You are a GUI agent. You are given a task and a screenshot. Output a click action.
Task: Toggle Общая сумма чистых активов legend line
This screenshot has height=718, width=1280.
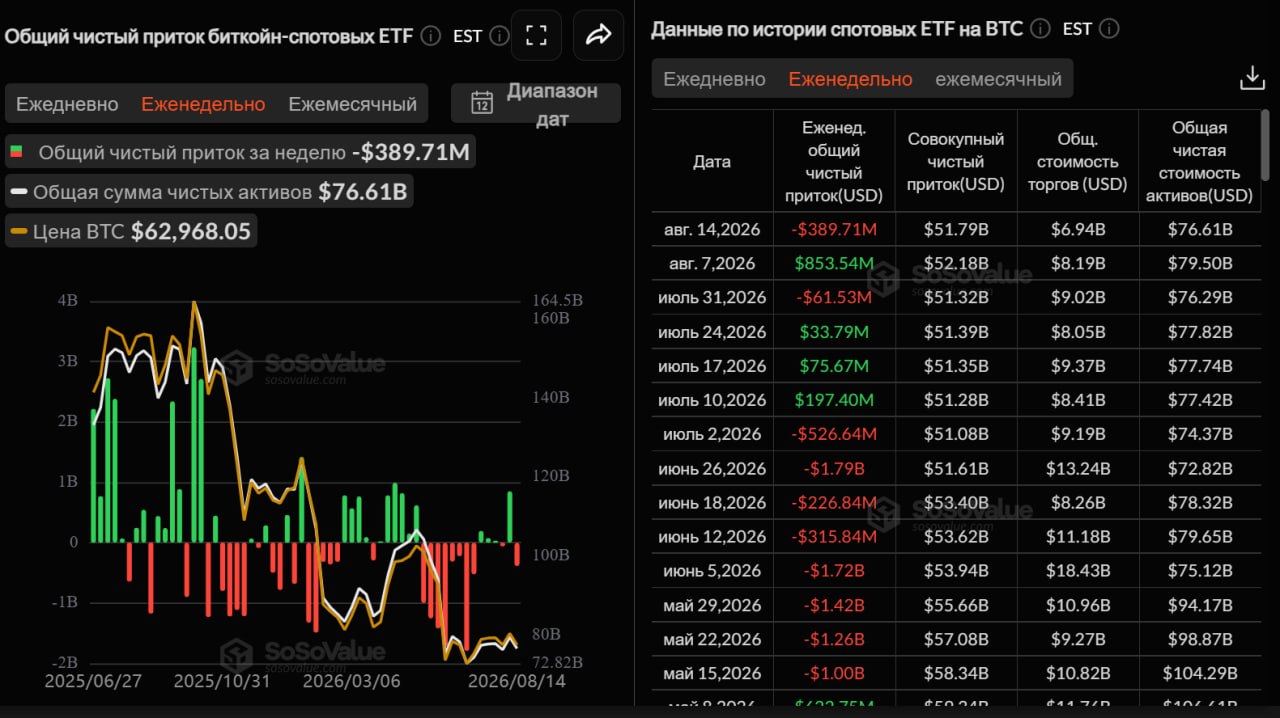pos(209,192)
